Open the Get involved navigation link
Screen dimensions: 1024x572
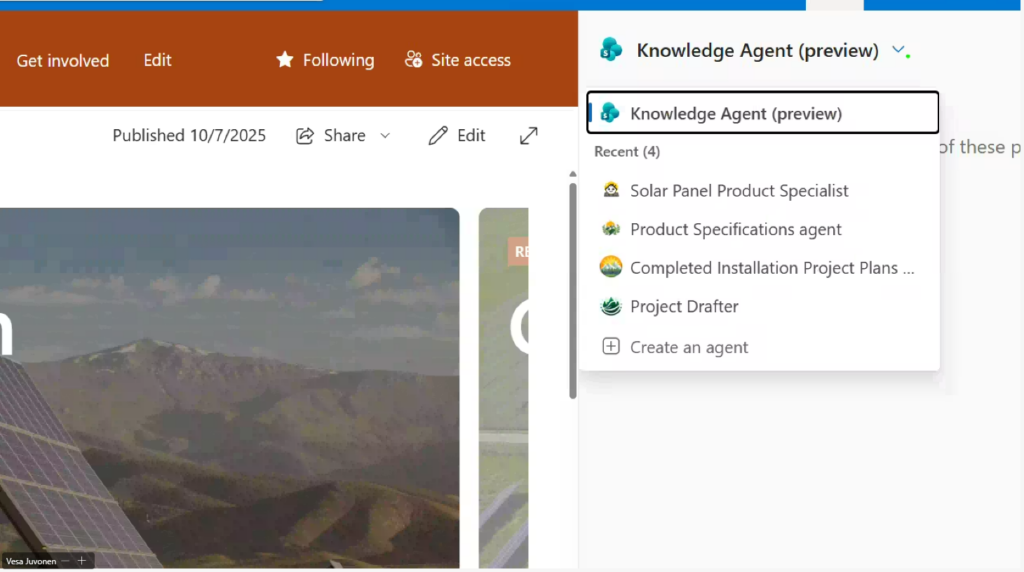click(62, 60)
